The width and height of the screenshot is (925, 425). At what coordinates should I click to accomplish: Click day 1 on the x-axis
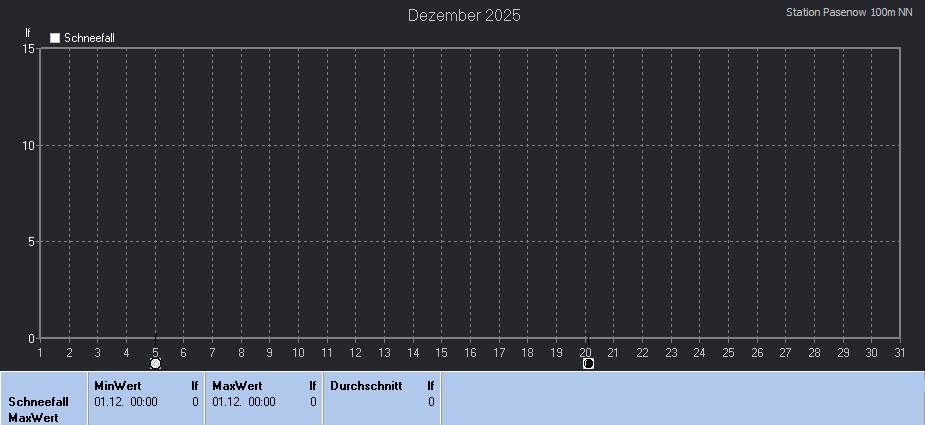pos(40,352)
